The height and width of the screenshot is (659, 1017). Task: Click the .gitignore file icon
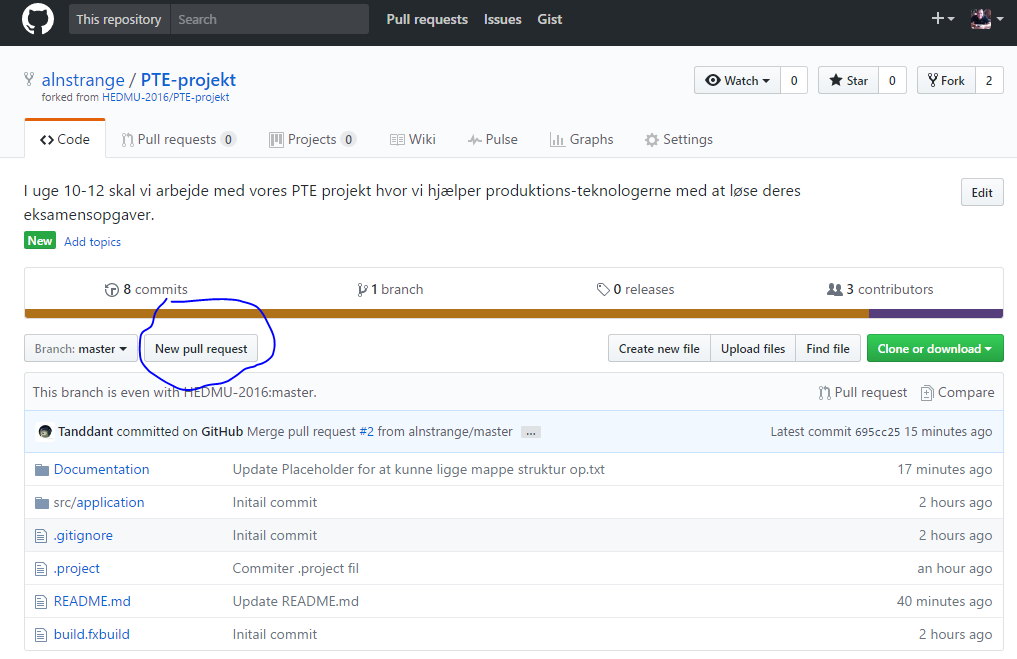point(41,536)
